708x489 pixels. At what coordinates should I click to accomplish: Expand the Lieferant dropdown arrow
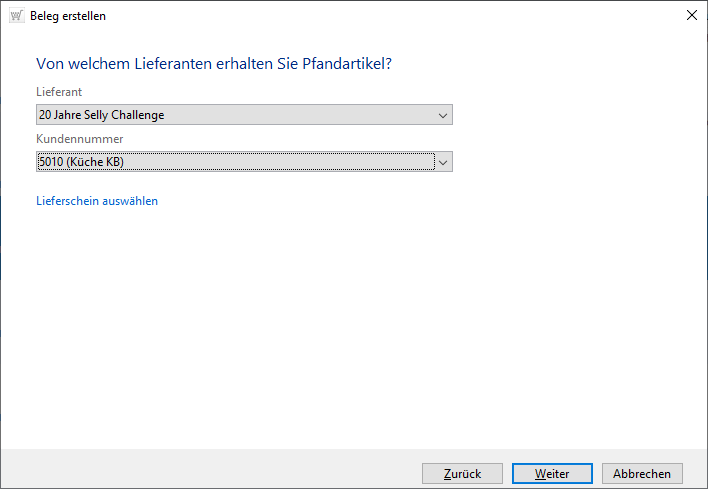(443, 115)
